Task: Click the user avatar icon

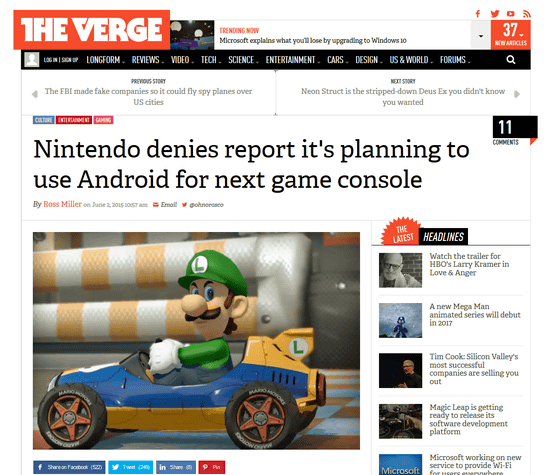Action: [31, 60]
